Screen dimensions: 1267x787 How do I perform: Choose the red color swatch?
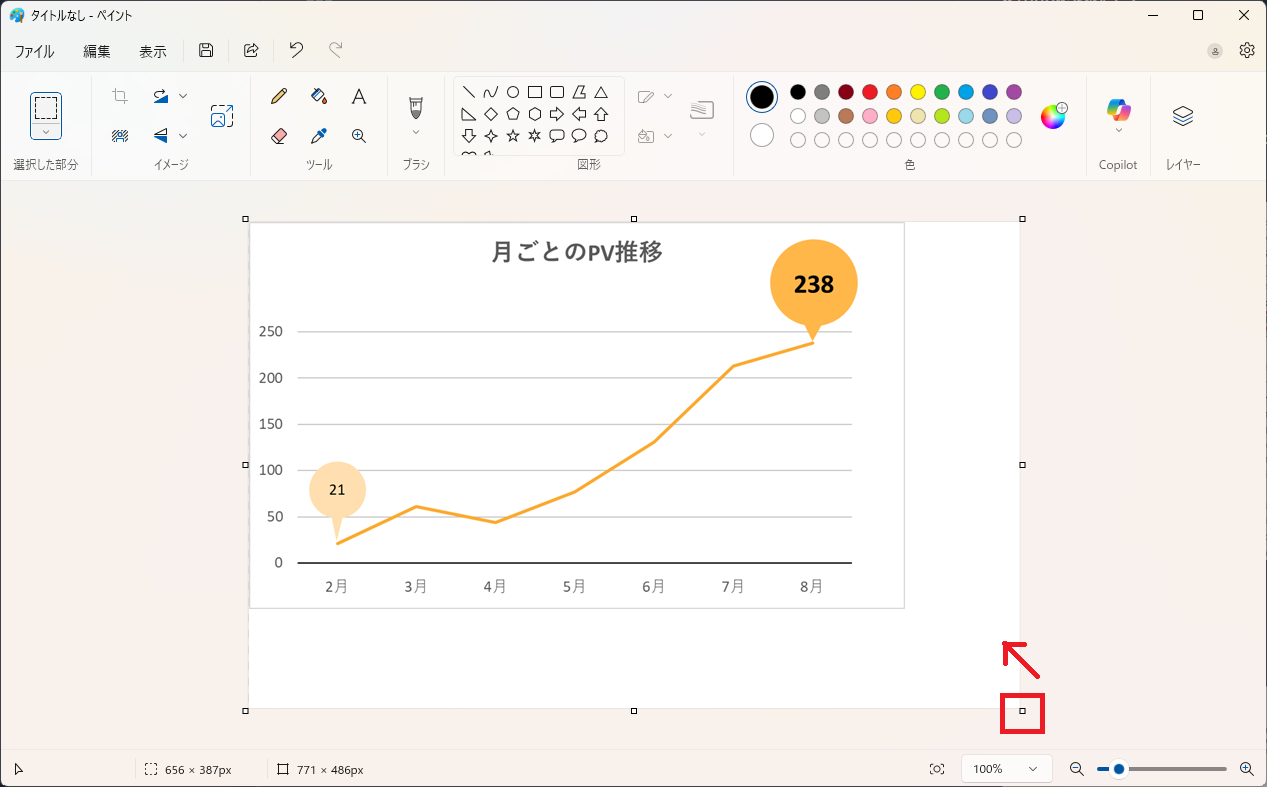pos(870,92)
